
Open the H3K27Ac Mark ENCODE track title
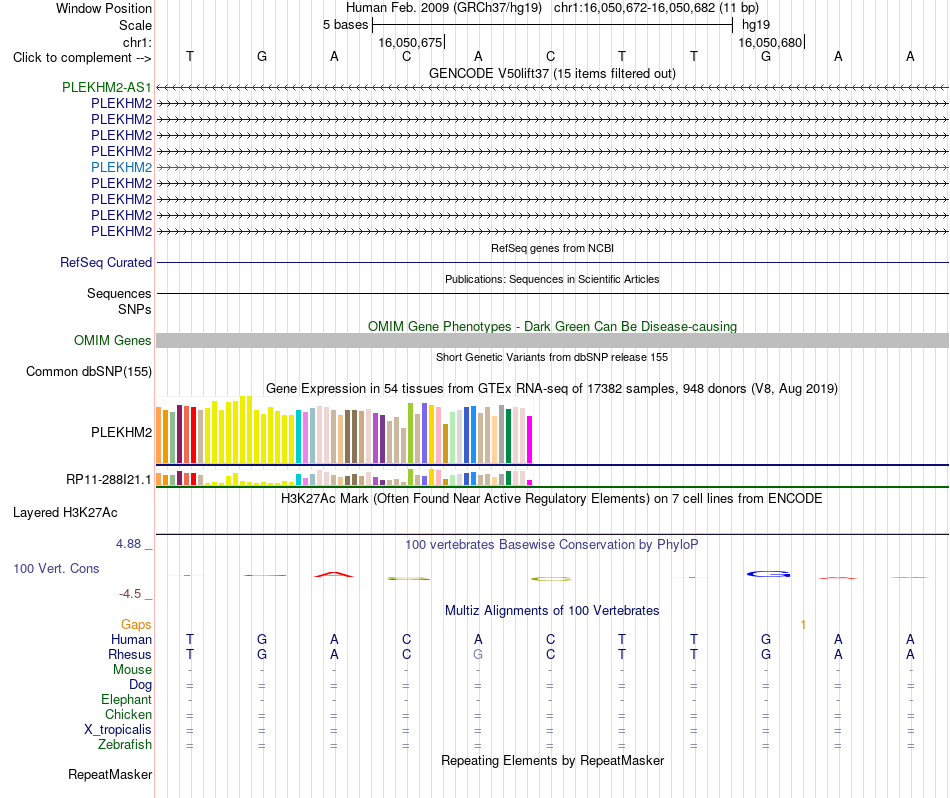[x=552, y=499]
